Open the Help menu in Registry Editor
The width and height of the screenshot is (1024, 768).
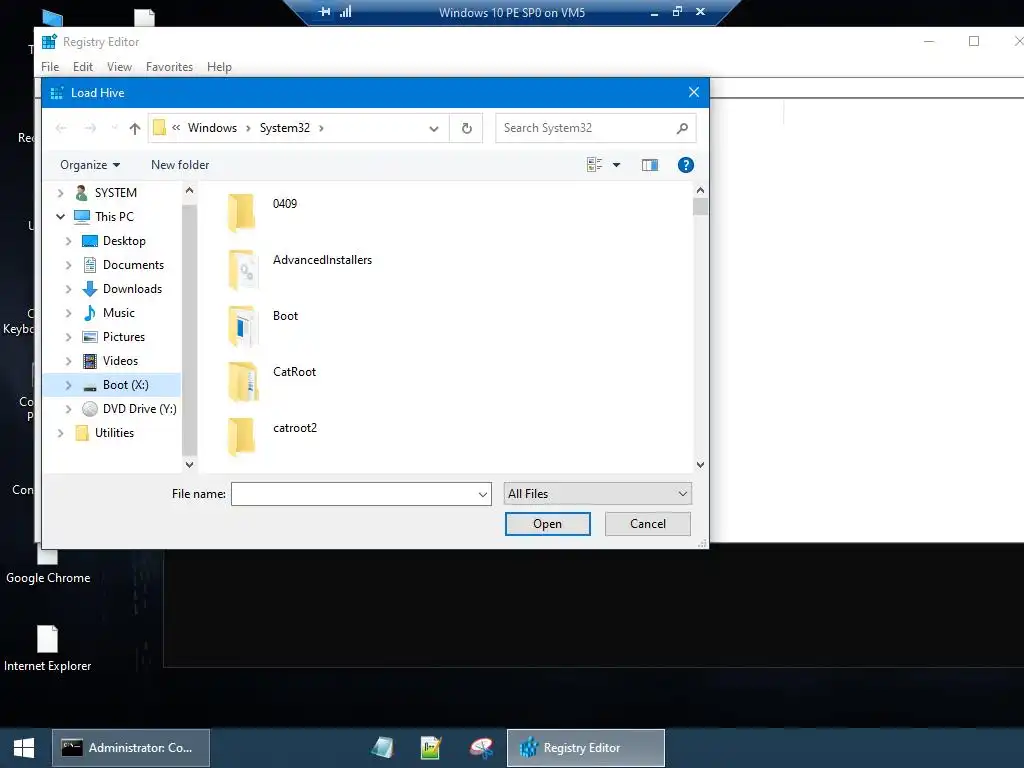219,67
